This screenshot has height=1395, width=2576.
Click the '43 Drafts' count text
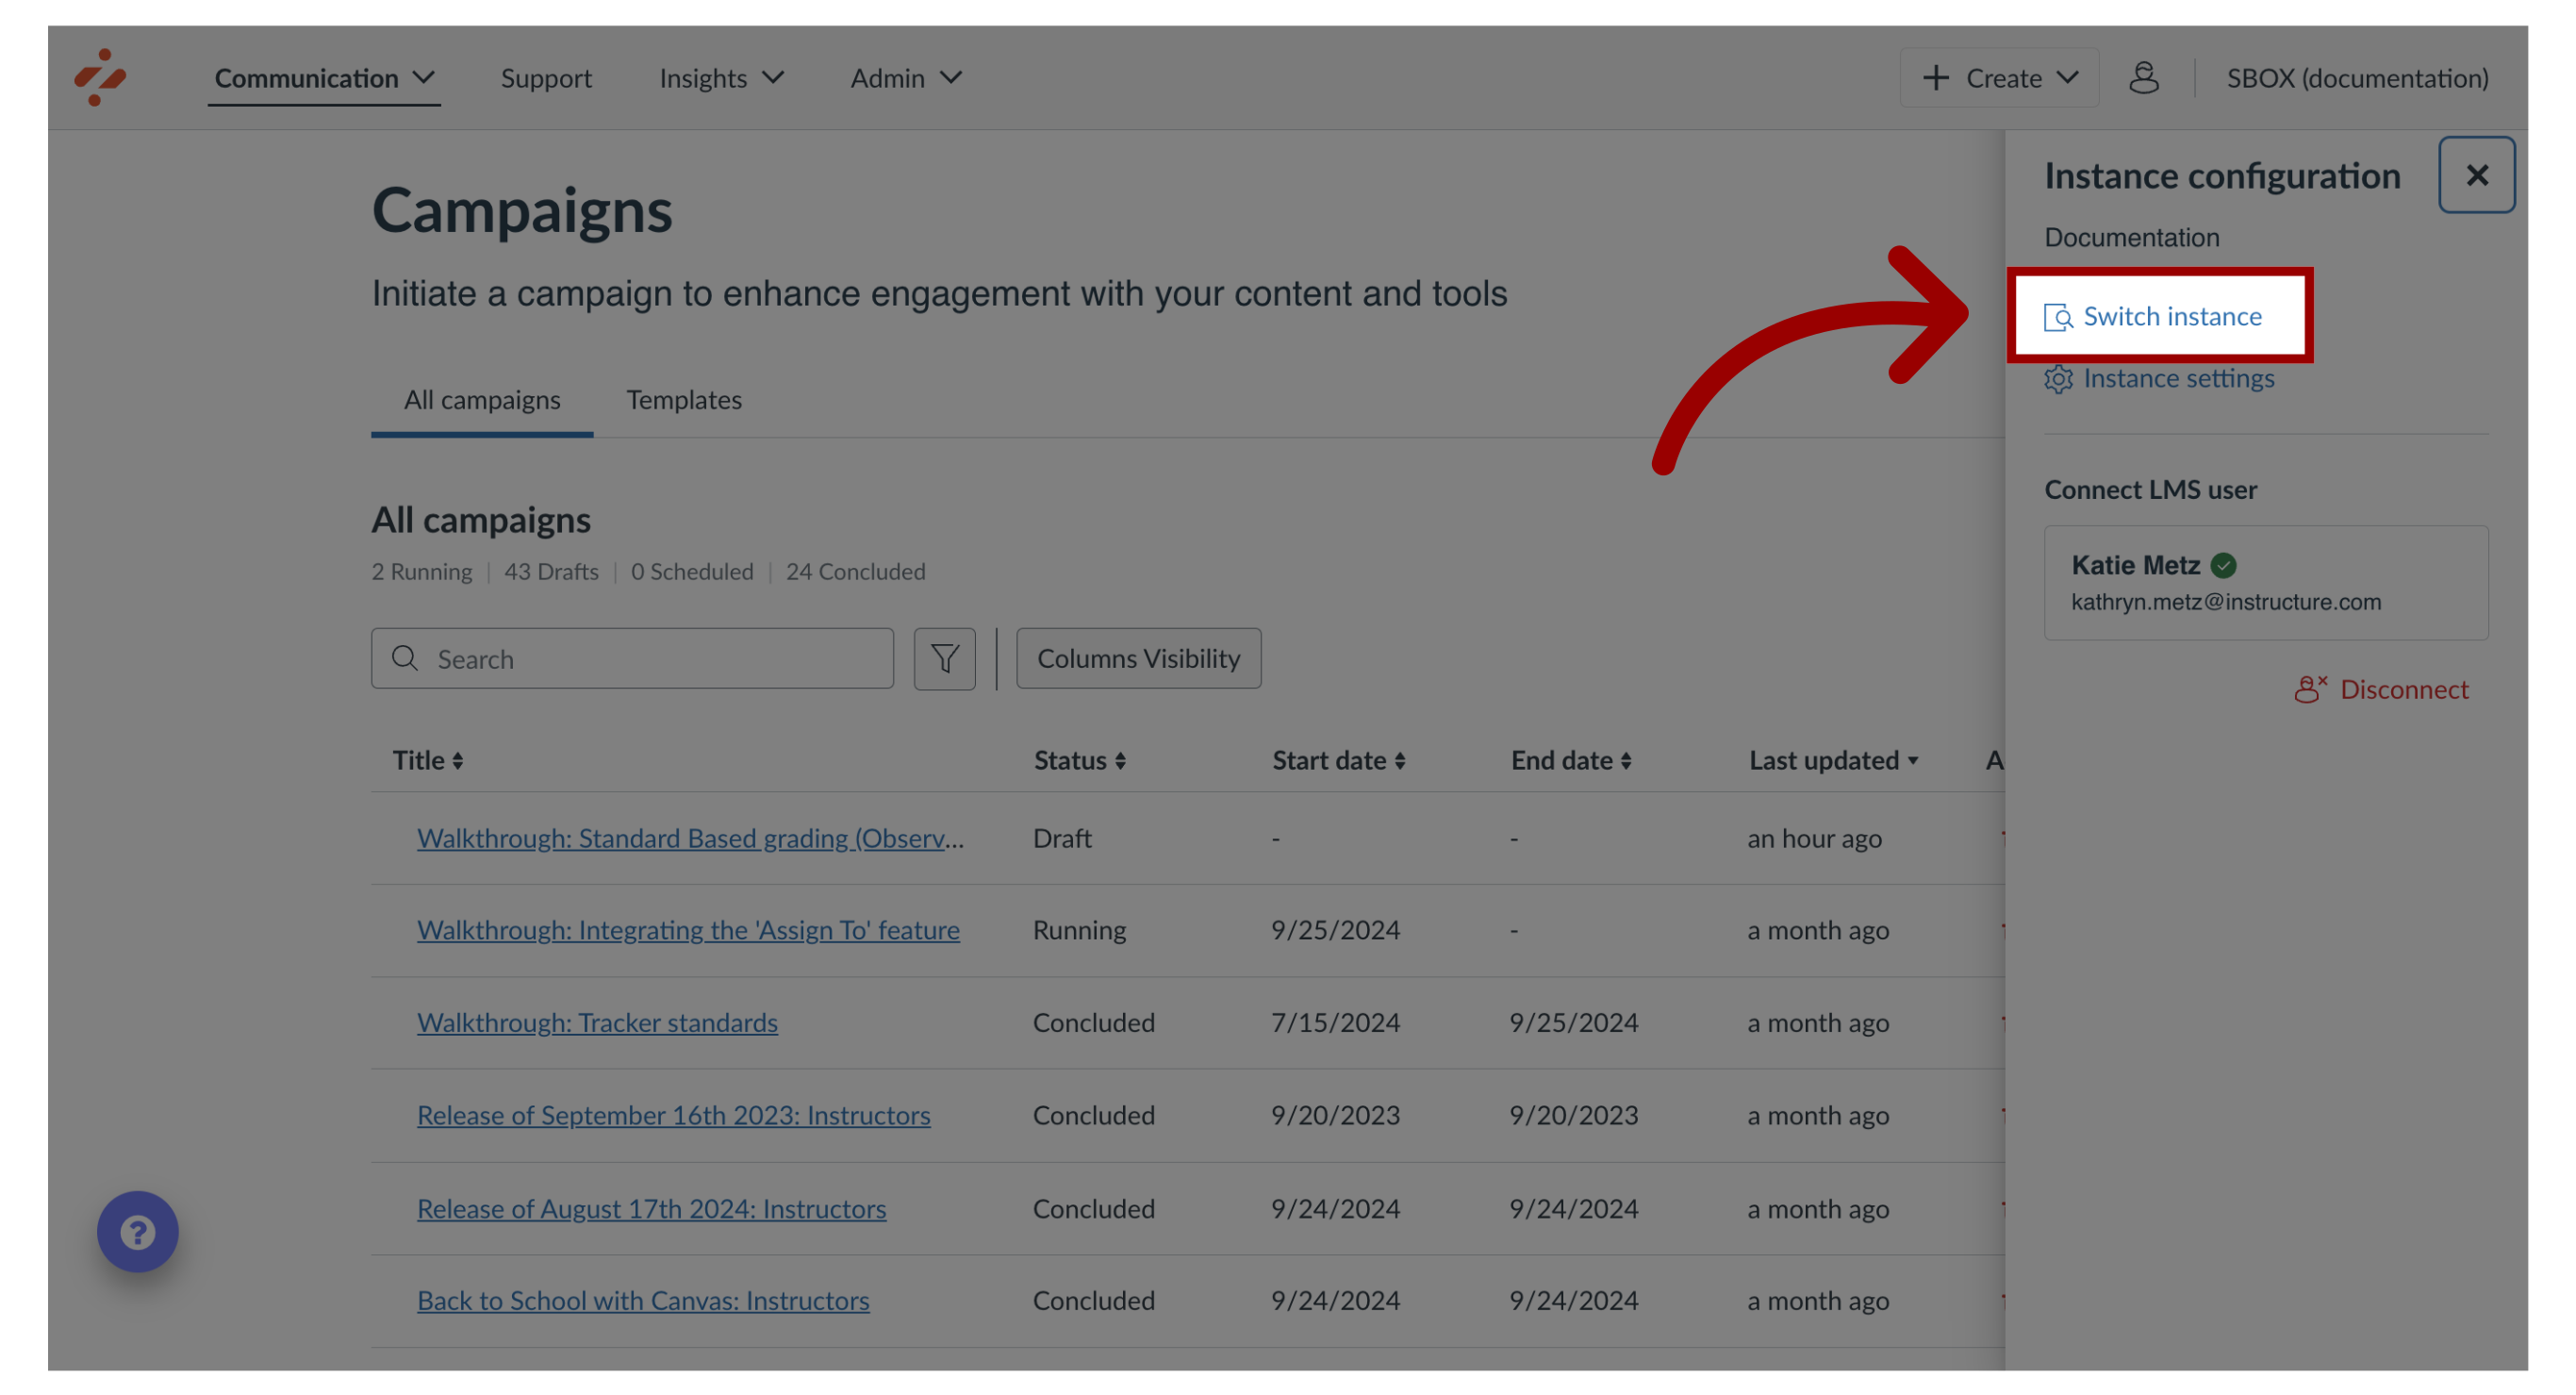(x=551, y=572)
